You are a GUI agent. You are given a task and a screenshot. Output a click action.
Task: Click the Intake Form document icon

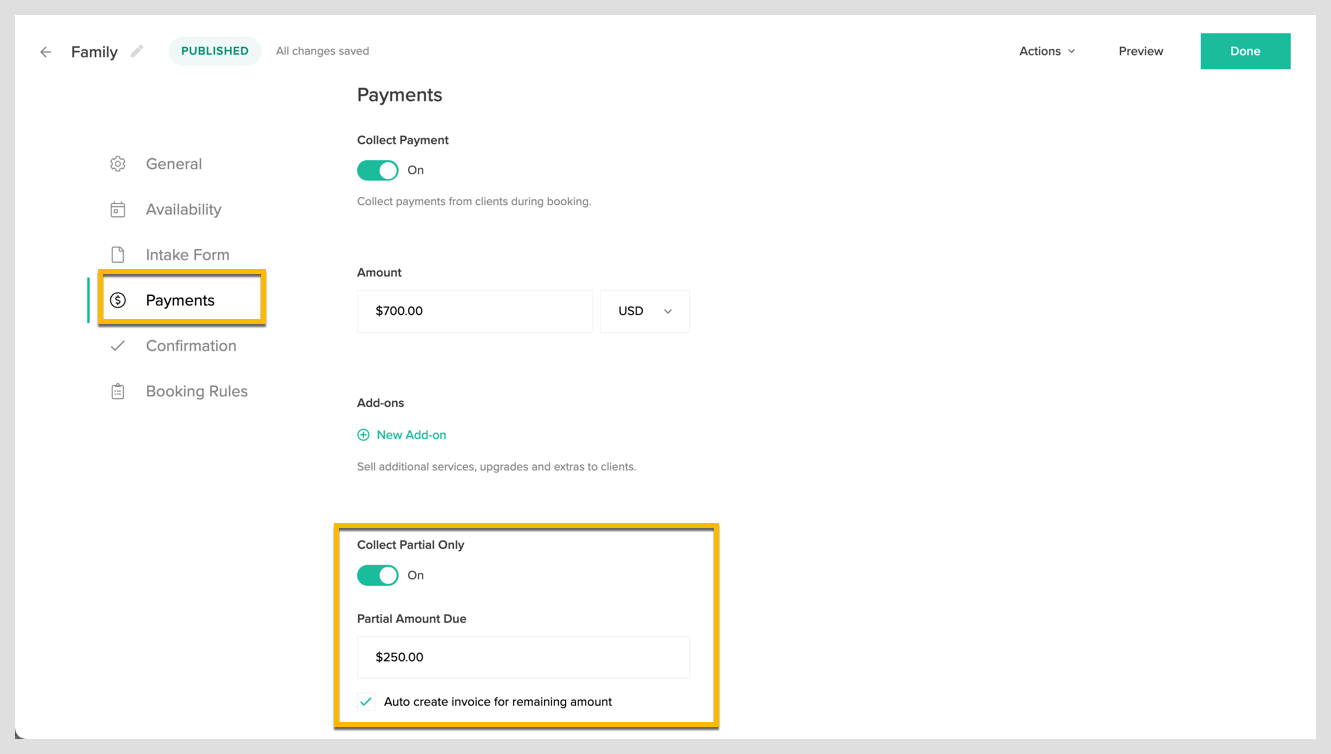coord(118,255)
